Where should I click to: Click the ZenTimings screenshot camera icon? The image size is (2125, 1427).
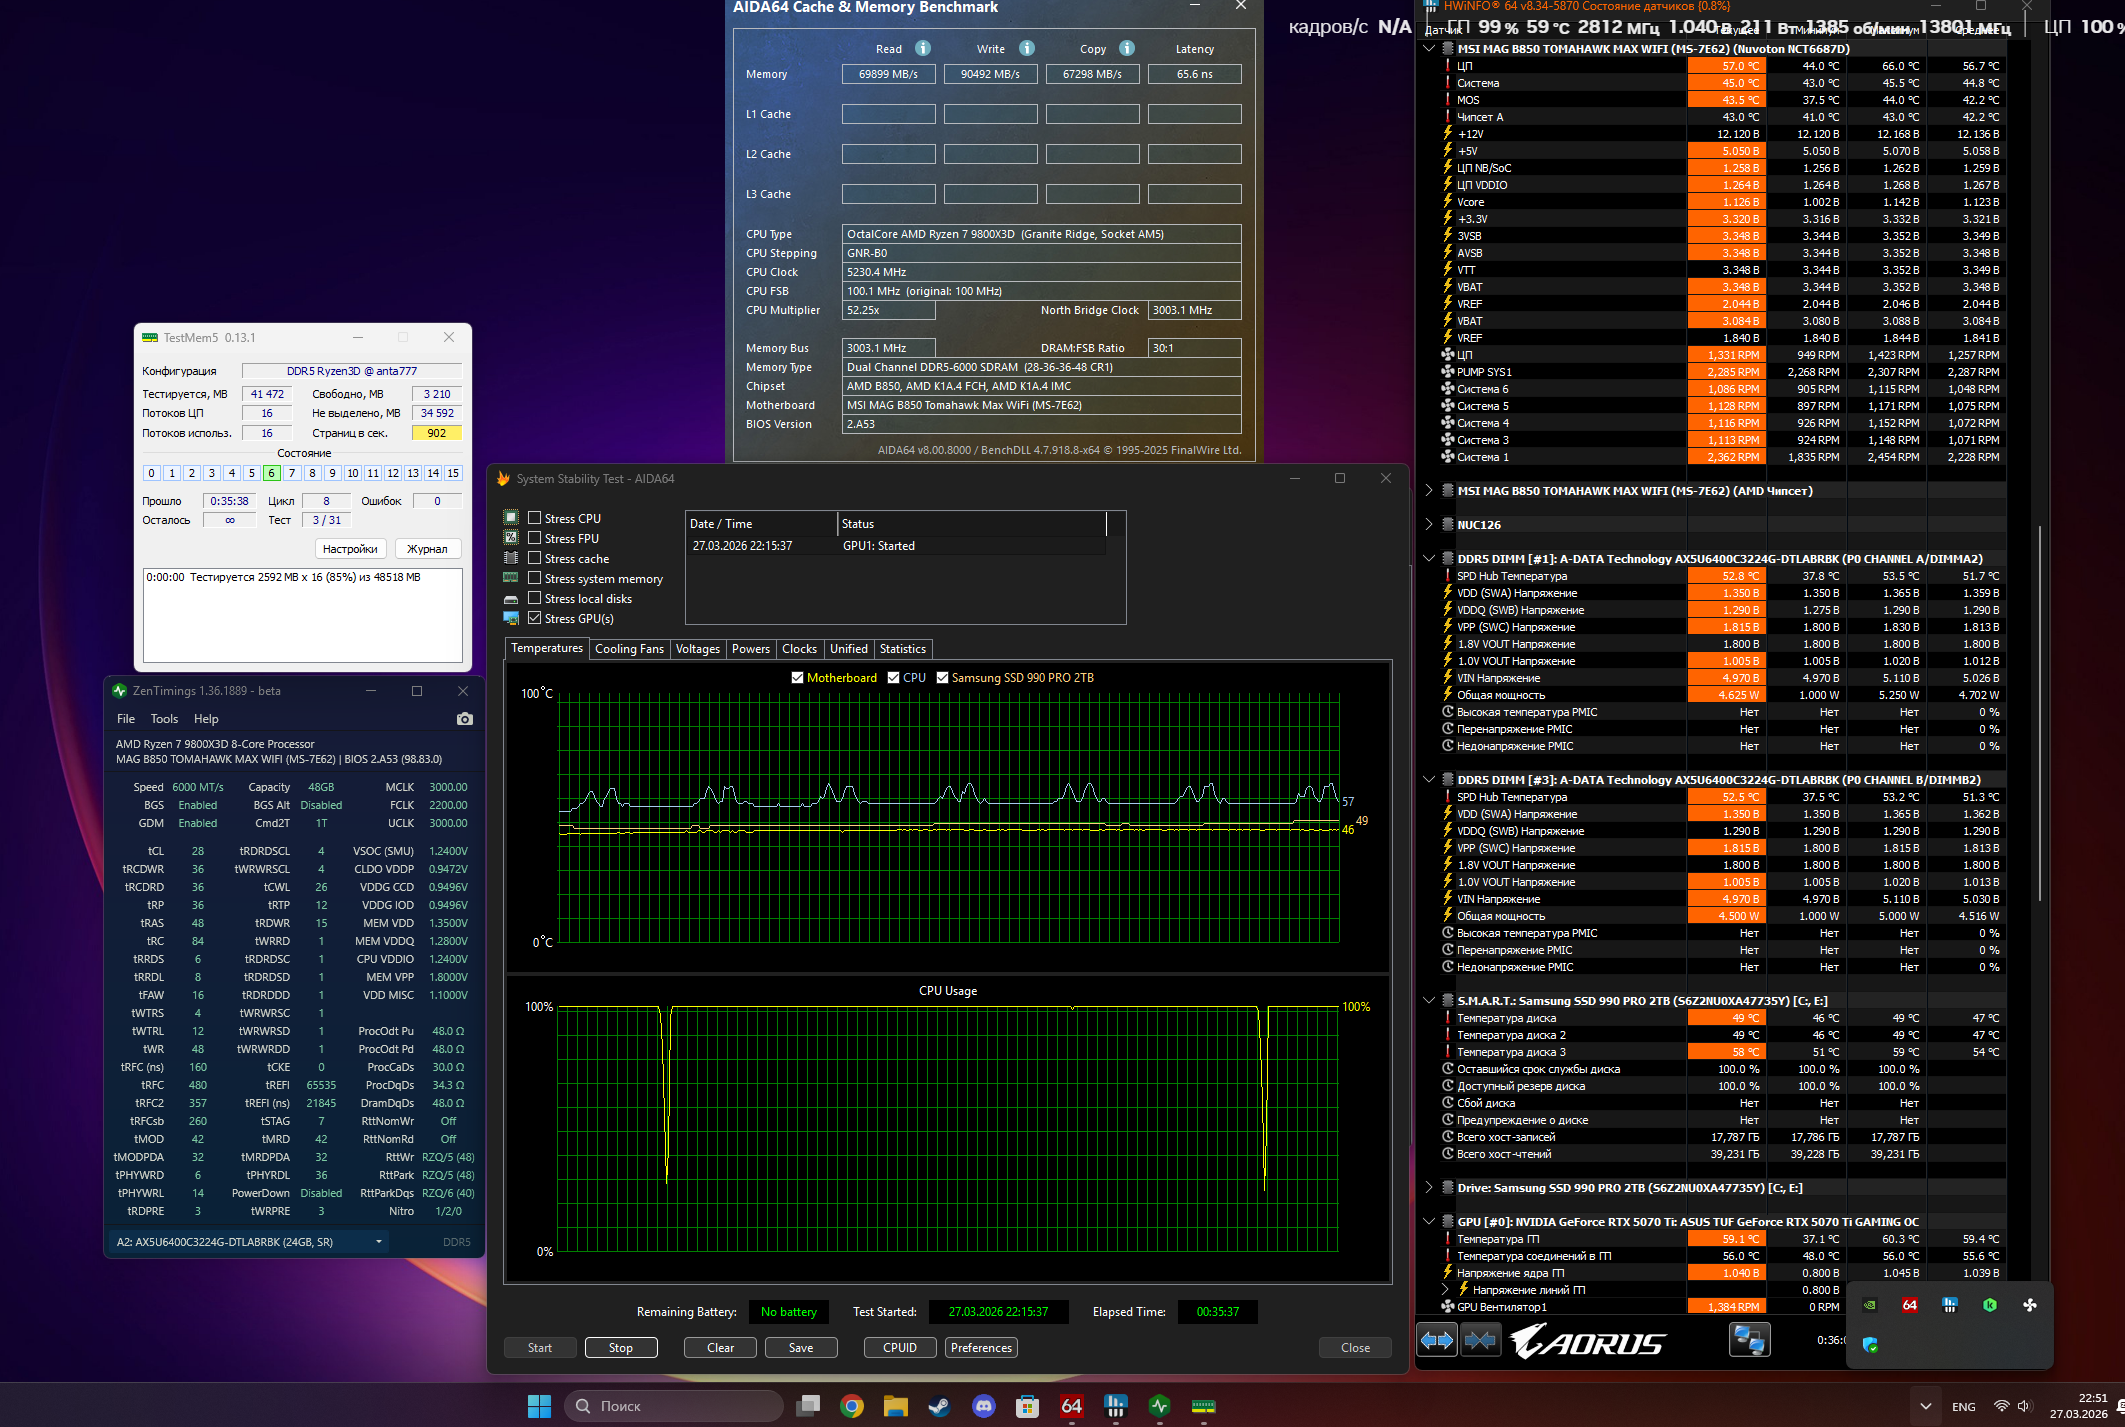464,719
